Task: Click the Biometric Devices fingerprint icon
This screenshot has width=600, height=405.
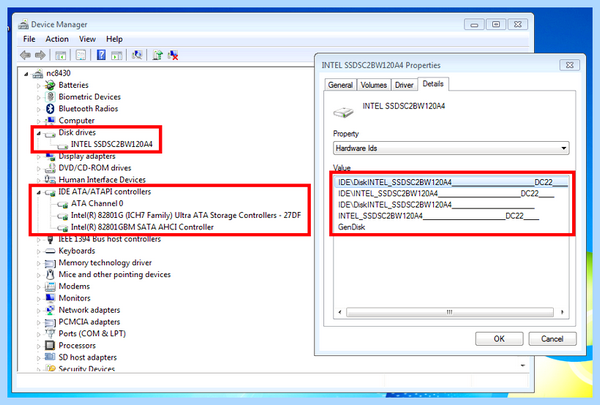Action: [x=50, y=97]
